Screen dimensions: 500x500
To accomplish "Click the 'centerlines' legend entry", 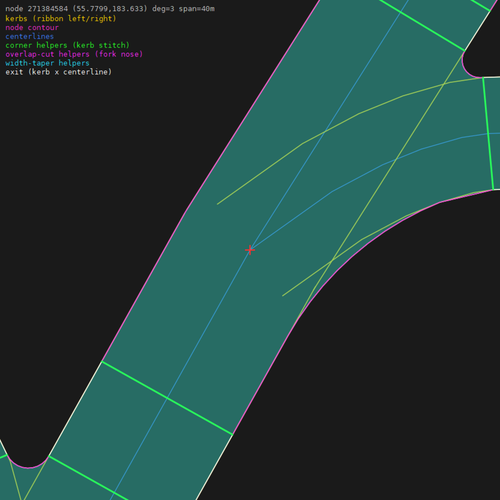I will (30, 36).
